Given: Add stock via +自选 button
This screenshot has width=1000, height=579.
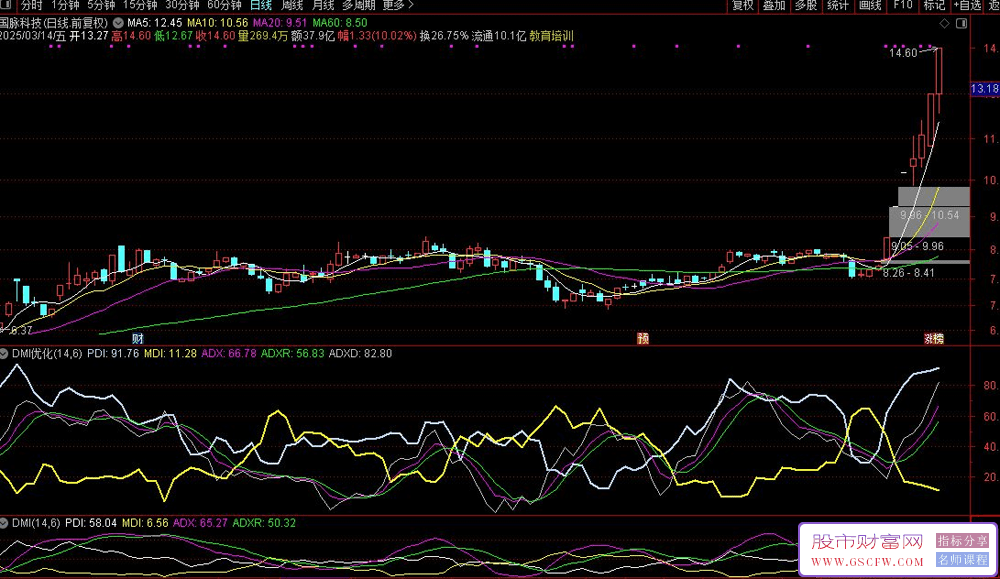Looking at the screenshot, I should [967, 6].
